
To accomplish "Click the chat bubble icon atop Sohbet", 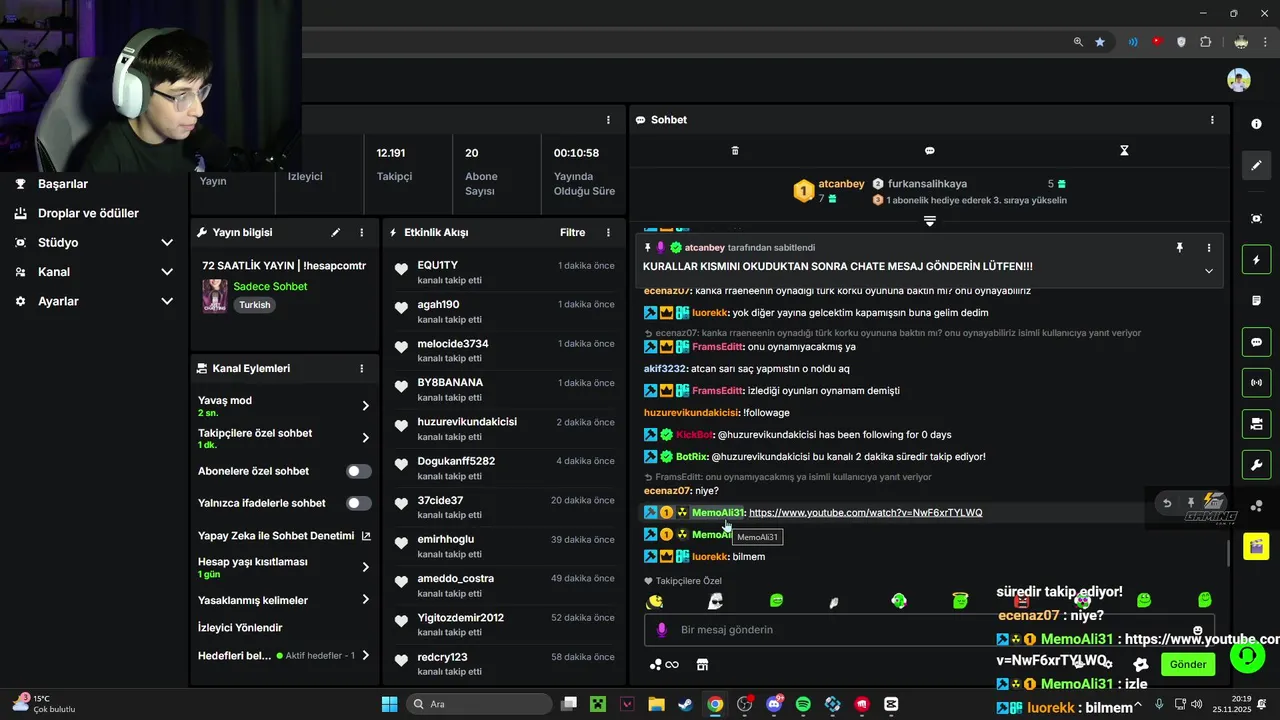I will 929,151.
